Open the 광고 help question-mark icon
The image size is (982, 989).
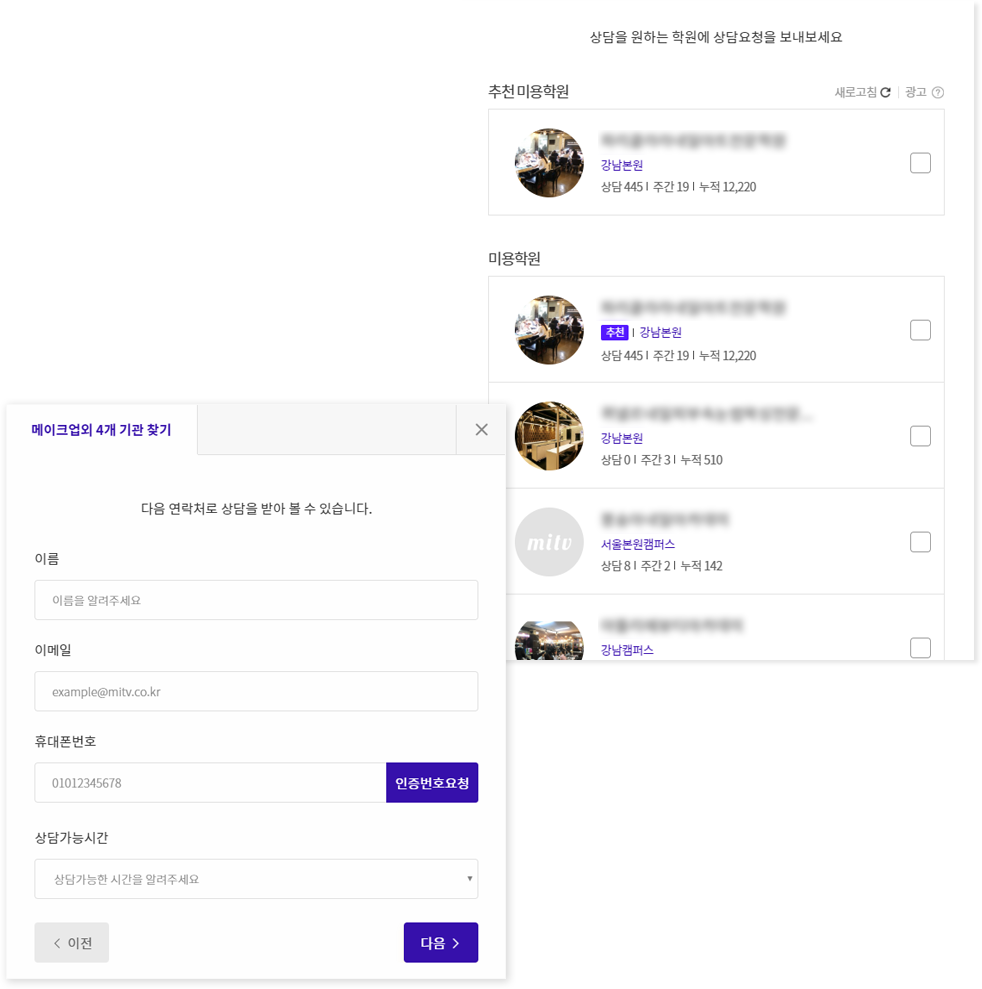pos(938,92)
